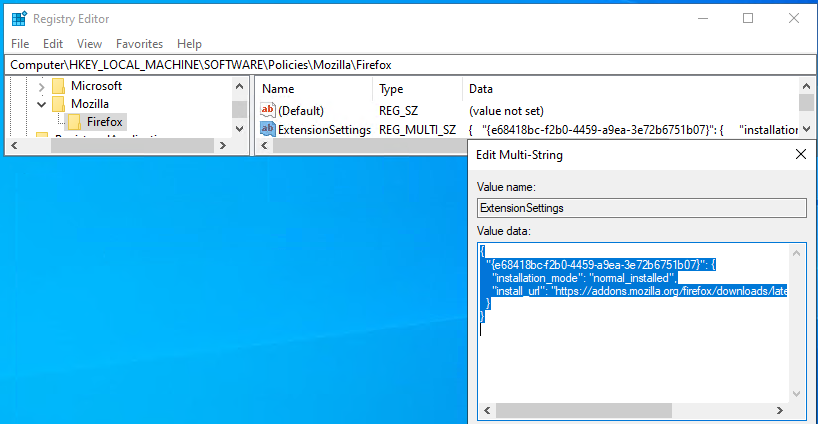
Task: Click the Mozilla folder icon
Action: click(58, 104)
